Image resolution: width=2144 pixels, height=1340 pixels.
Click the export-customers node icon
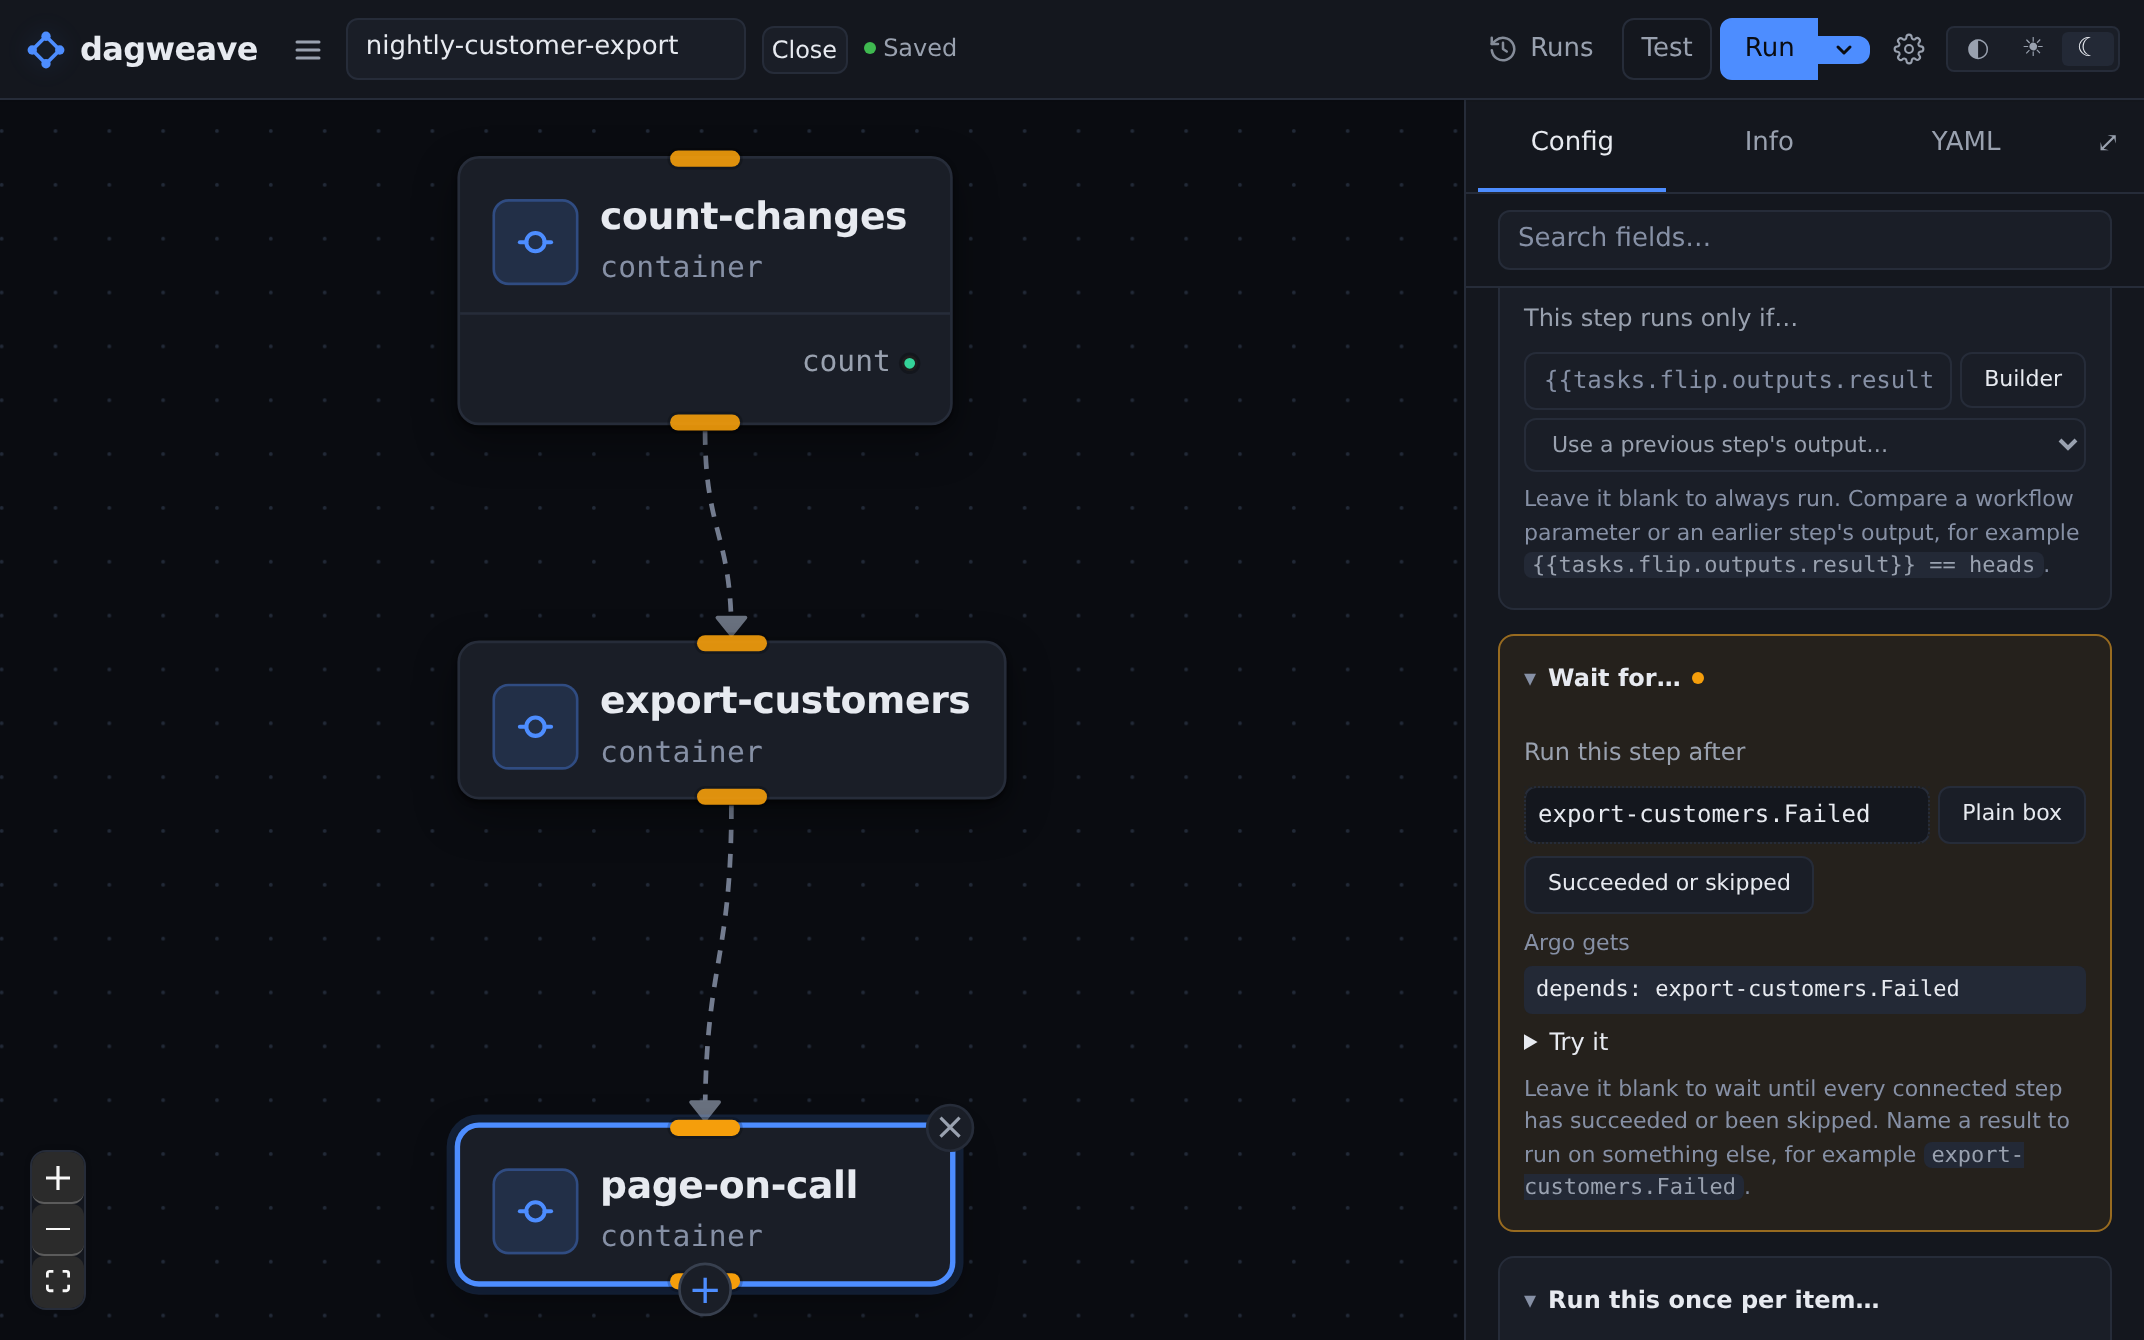point(535,727)
